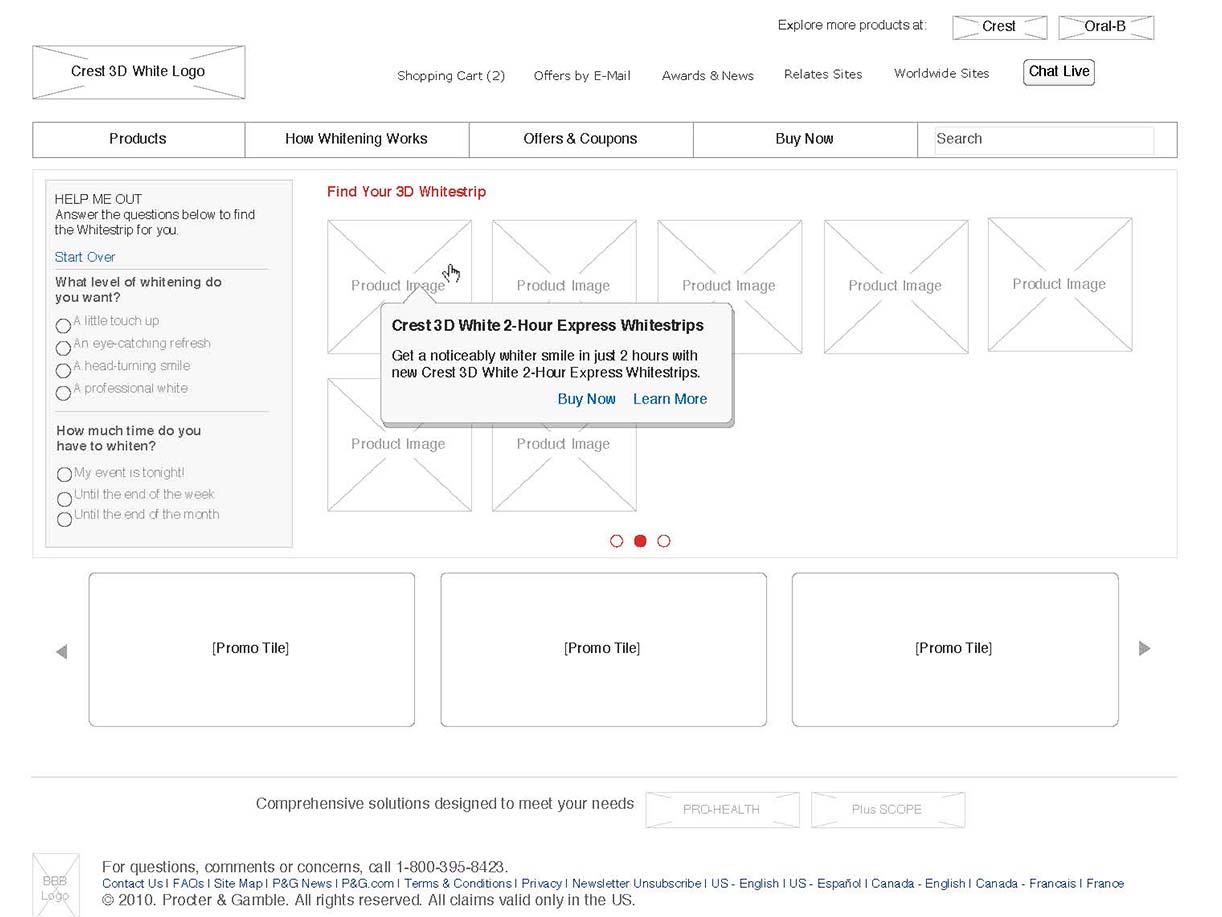The width and height of the screenshot is (1222, 917).
Task: Click the PRO-HEALTH logo
Action: coord(722,810)
